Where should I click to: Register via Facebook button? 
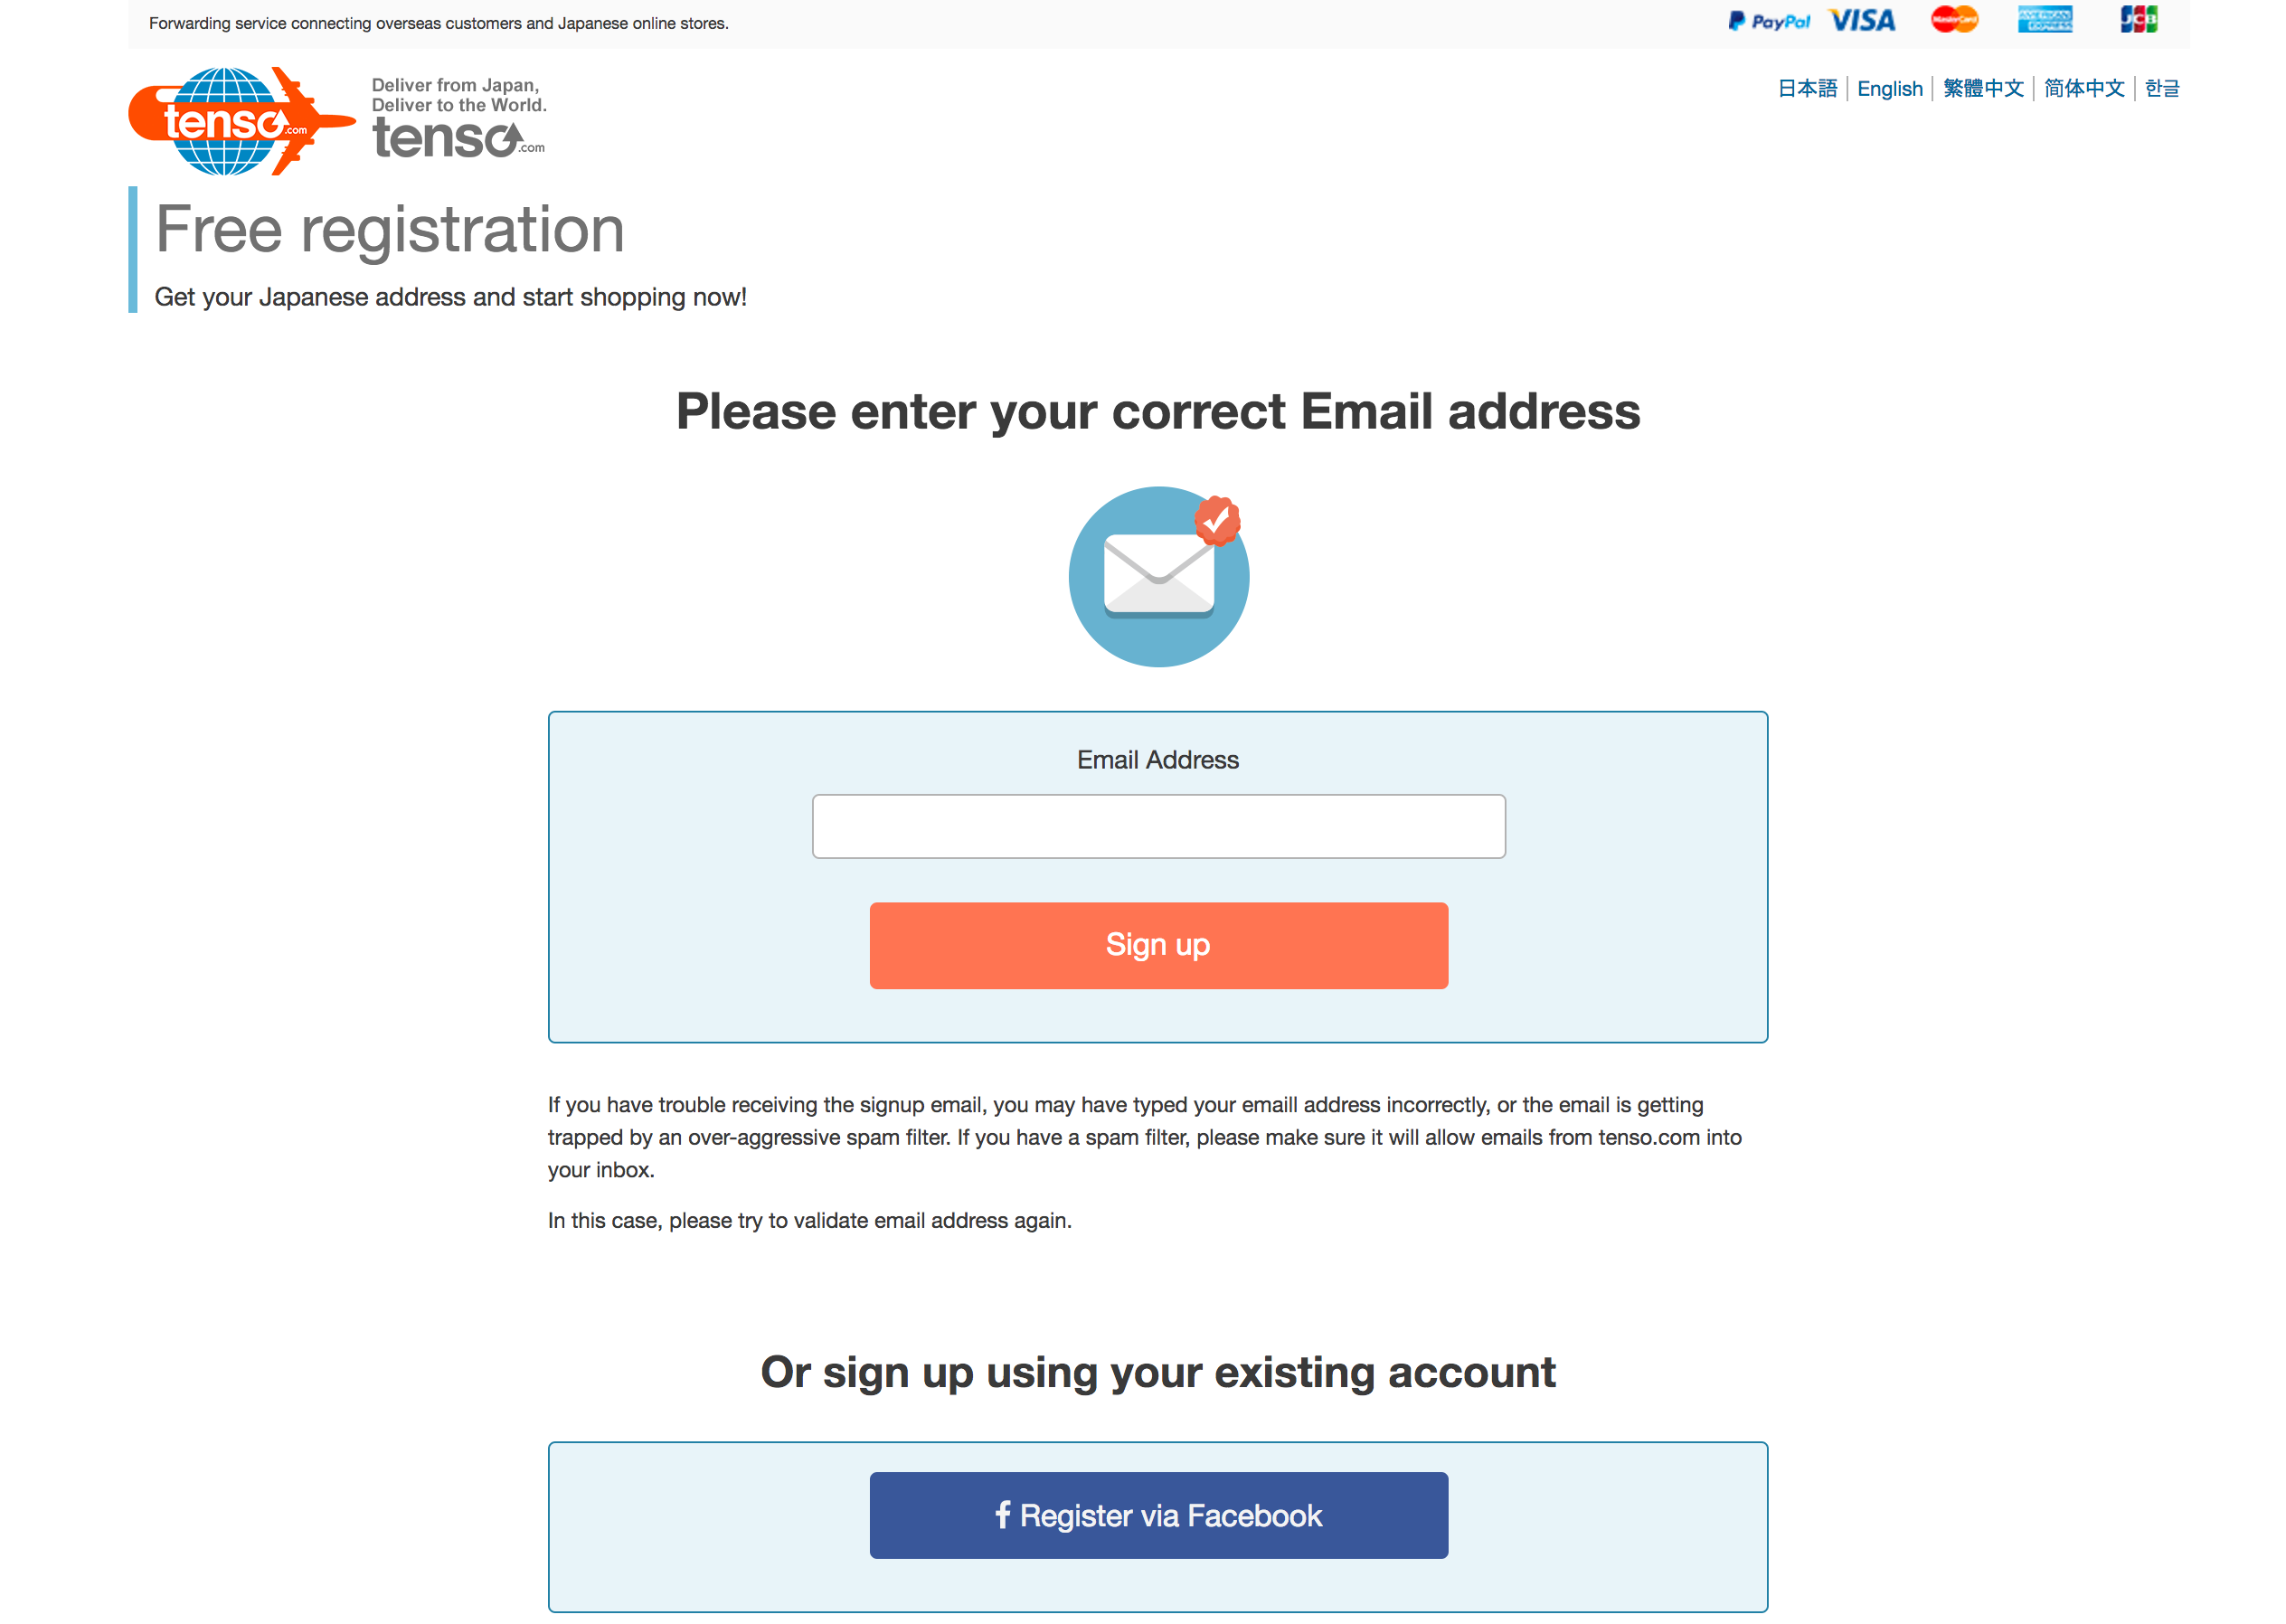1157,1514
